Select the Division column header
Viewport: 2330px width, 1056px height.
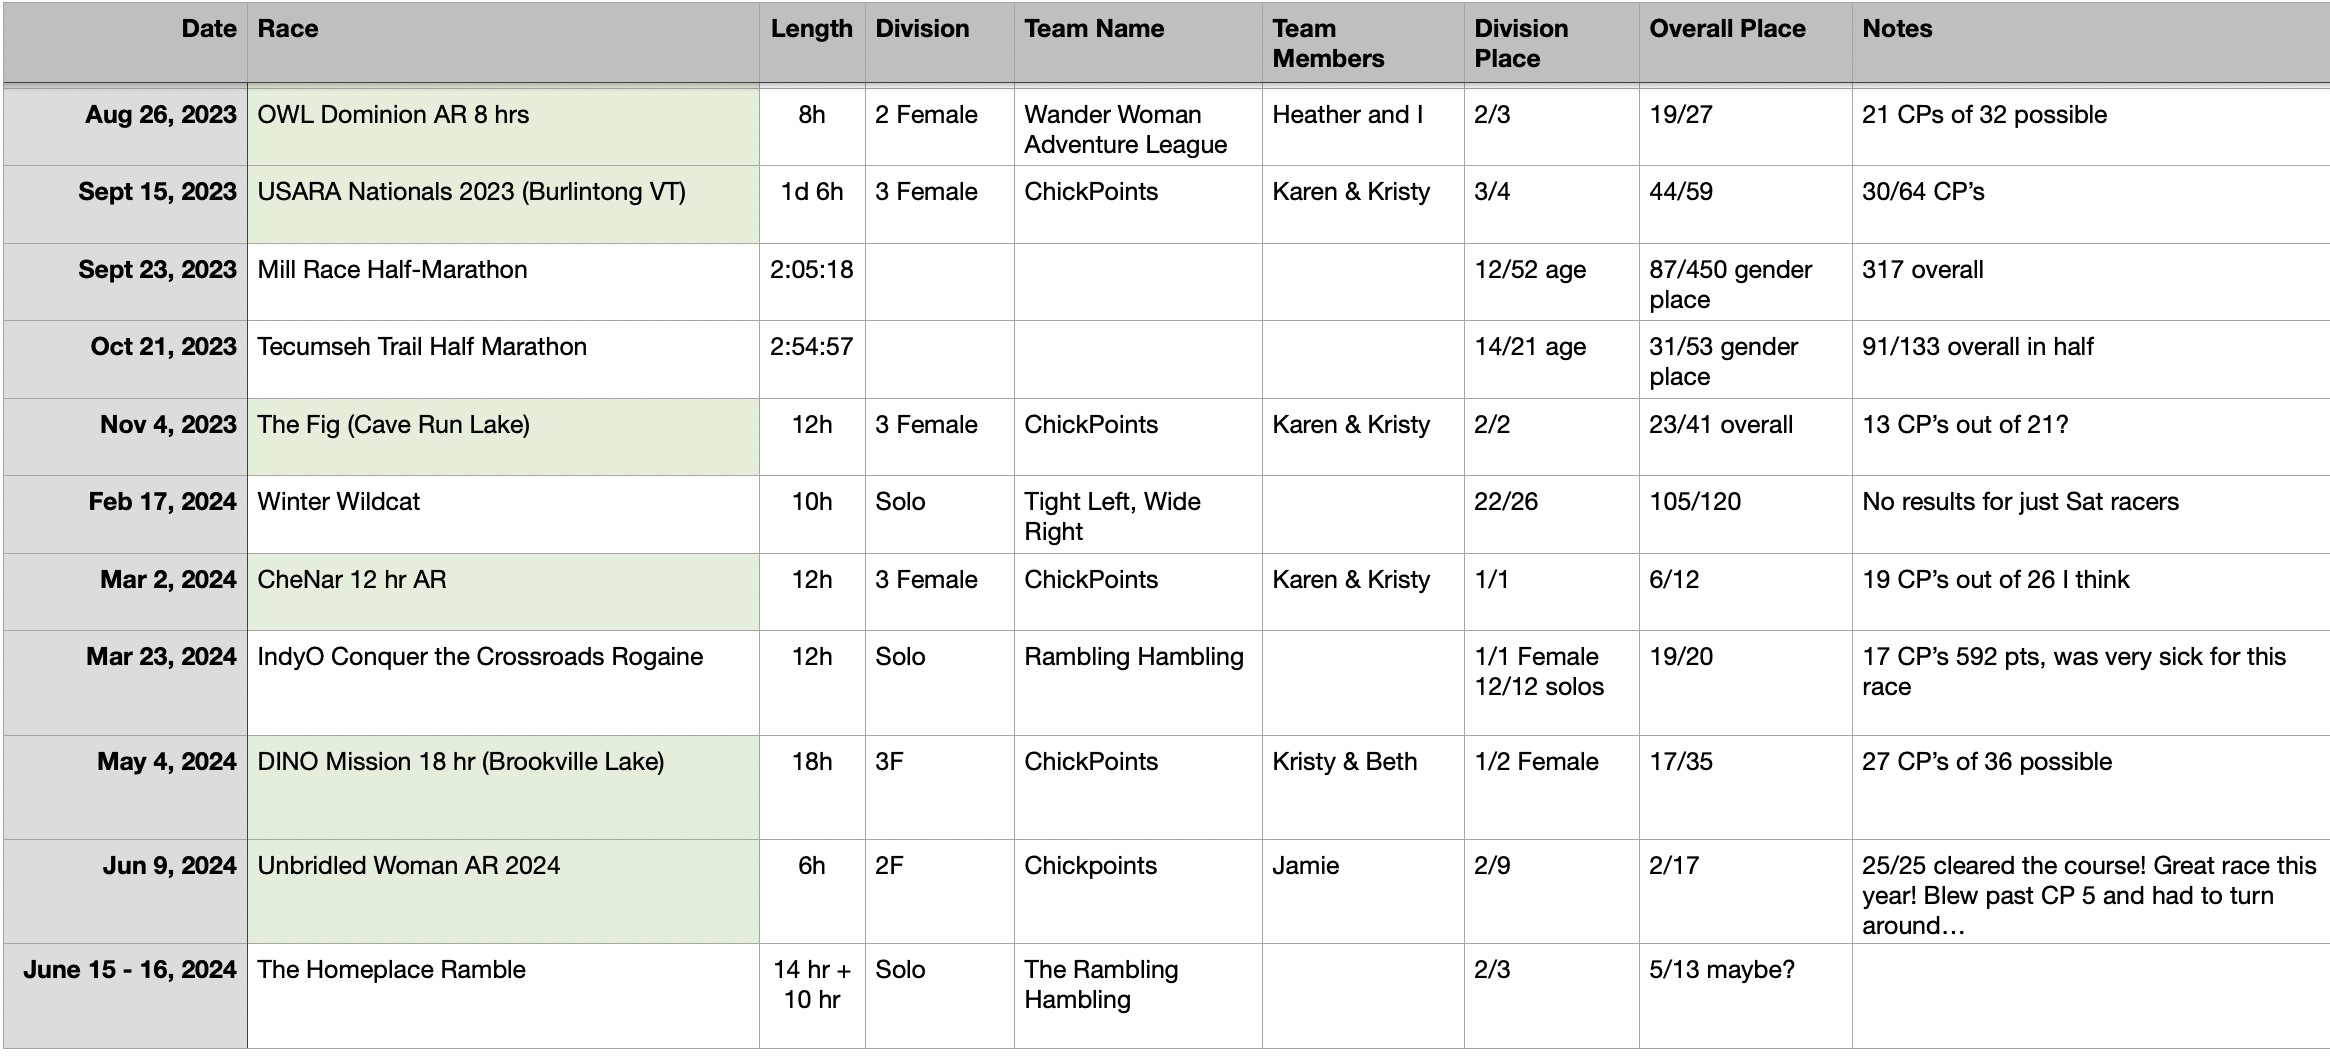922,29
